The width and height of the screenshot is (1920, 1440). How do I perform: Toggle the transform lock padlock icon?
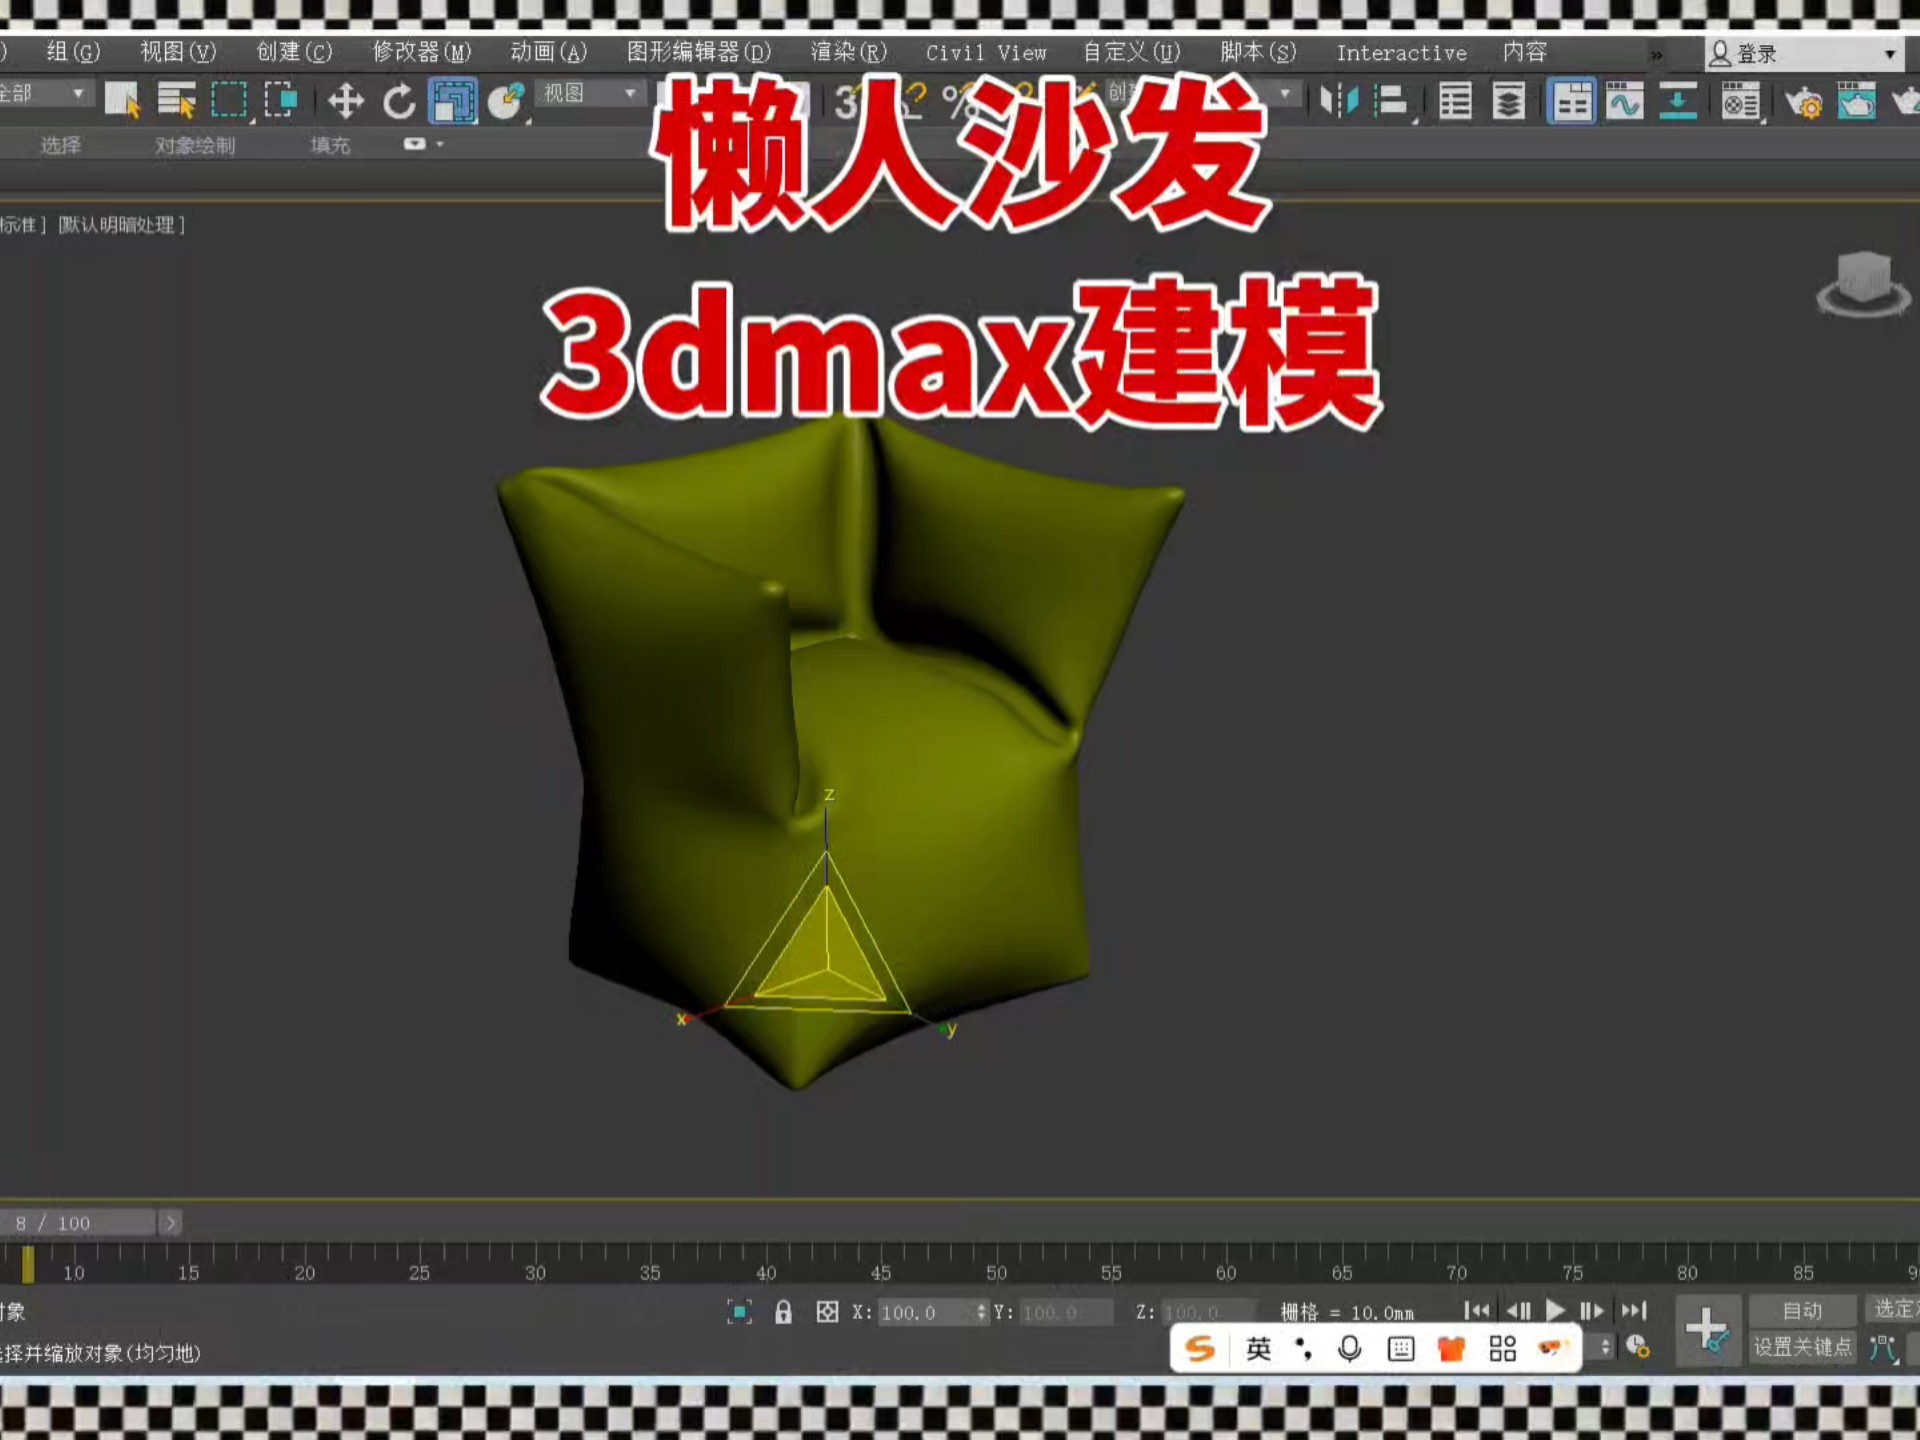tap(785, 1311)
